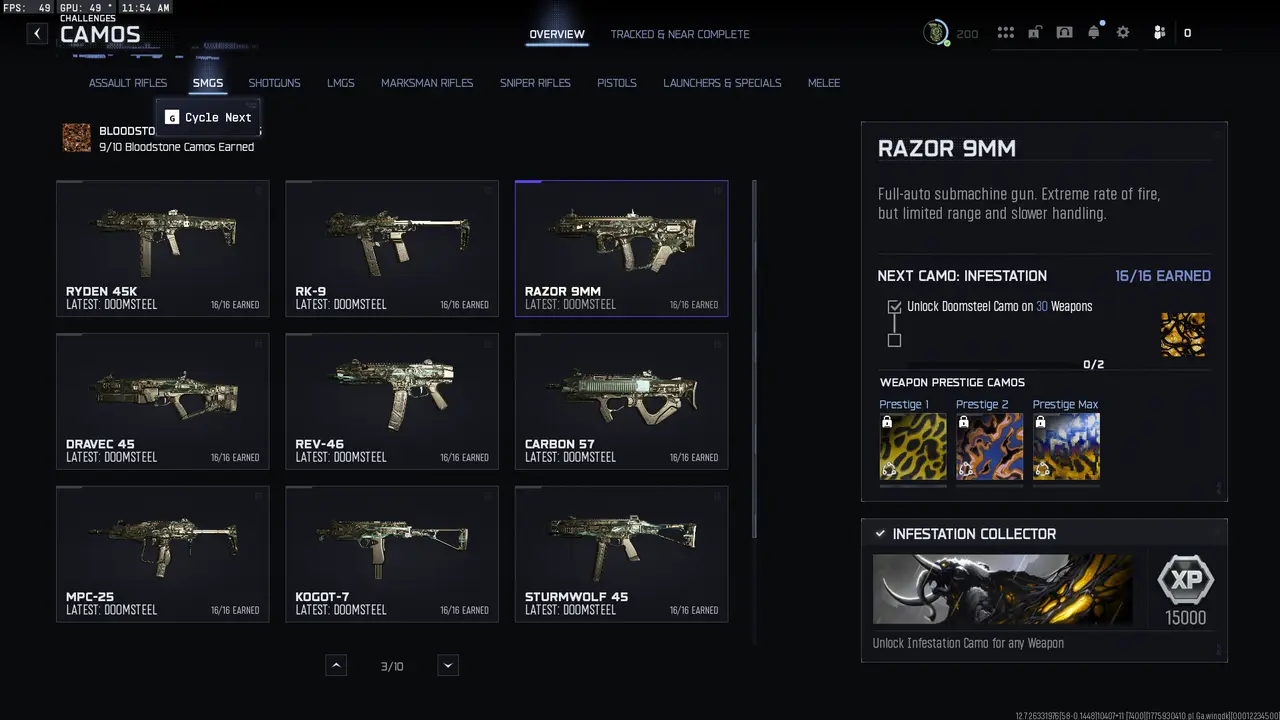Click the "200" player level number
The height and width of the screenshot is (720, 1280).
(x=967, y=34)
